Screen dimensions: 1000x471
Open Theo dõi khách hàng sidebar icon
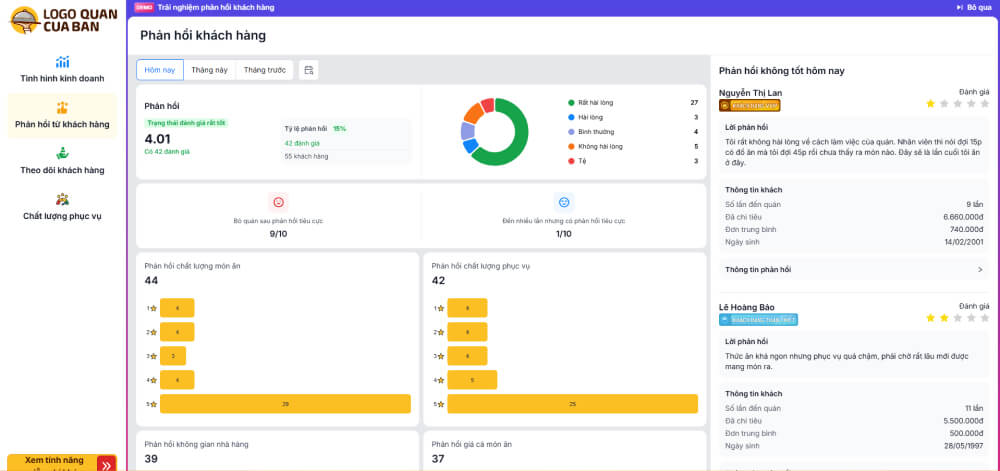[62, 153]
